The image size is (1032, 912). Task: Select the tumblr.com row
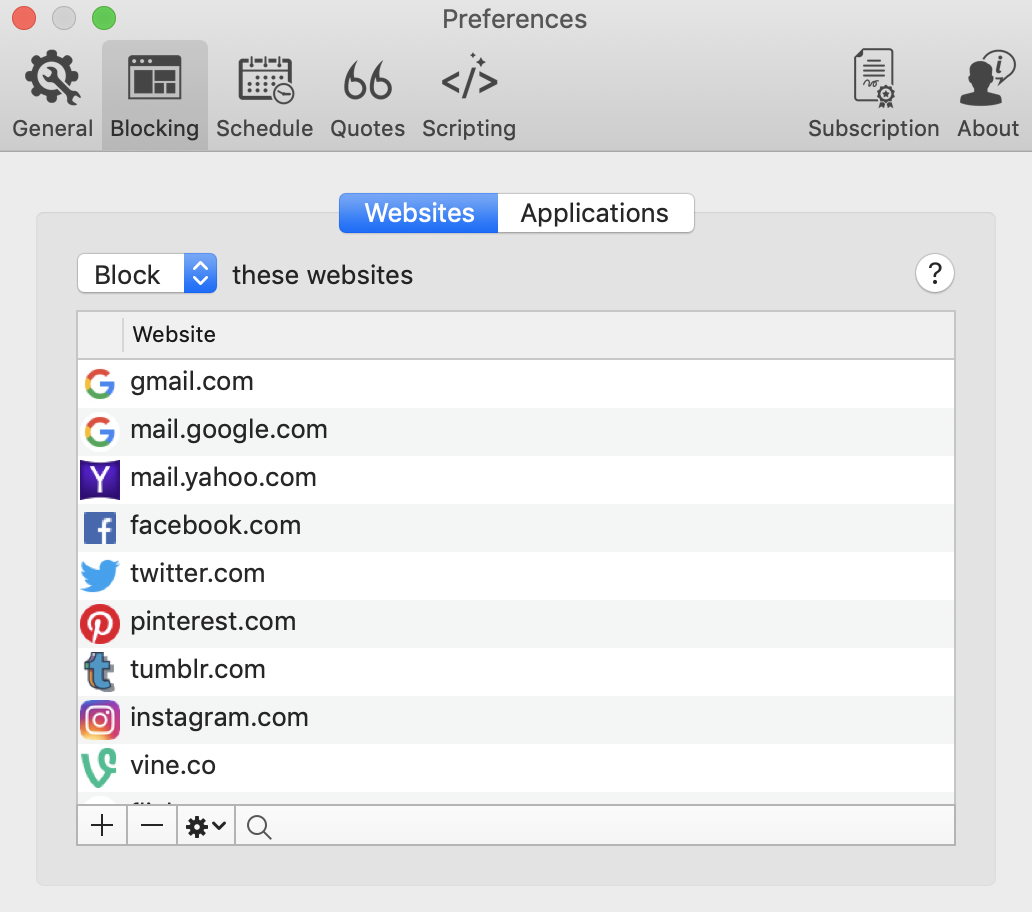point(515,671)
